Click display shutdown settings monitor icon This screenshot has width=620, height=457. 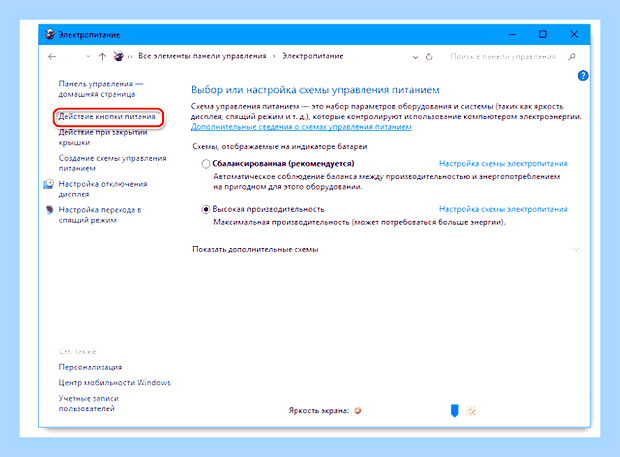[49, 184]
